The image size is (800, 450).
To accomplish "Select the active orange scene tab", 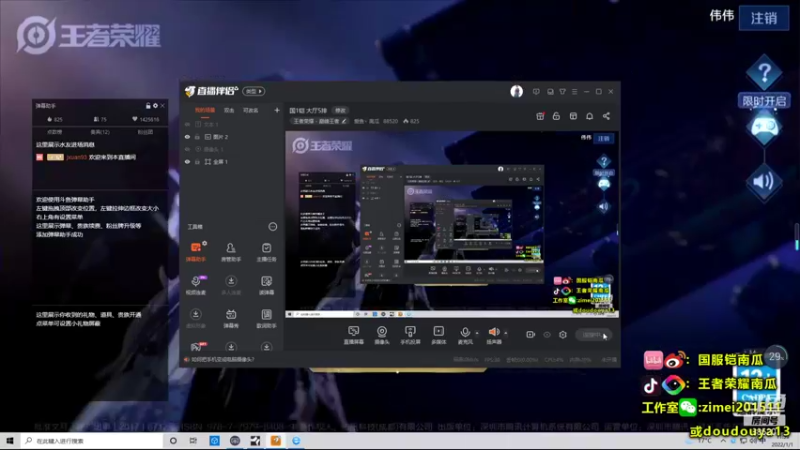I will click(205, 110).
